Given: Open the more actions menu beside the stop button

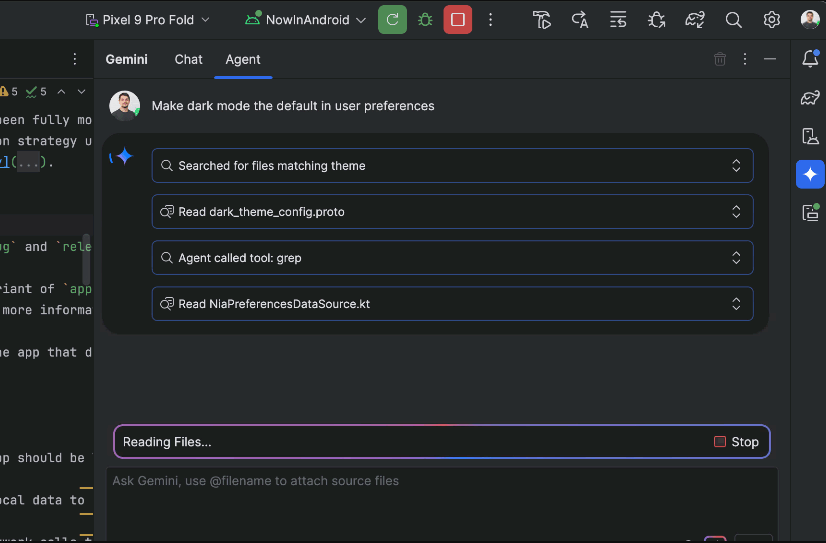Looking at the screenshot, I should point(490,20).
